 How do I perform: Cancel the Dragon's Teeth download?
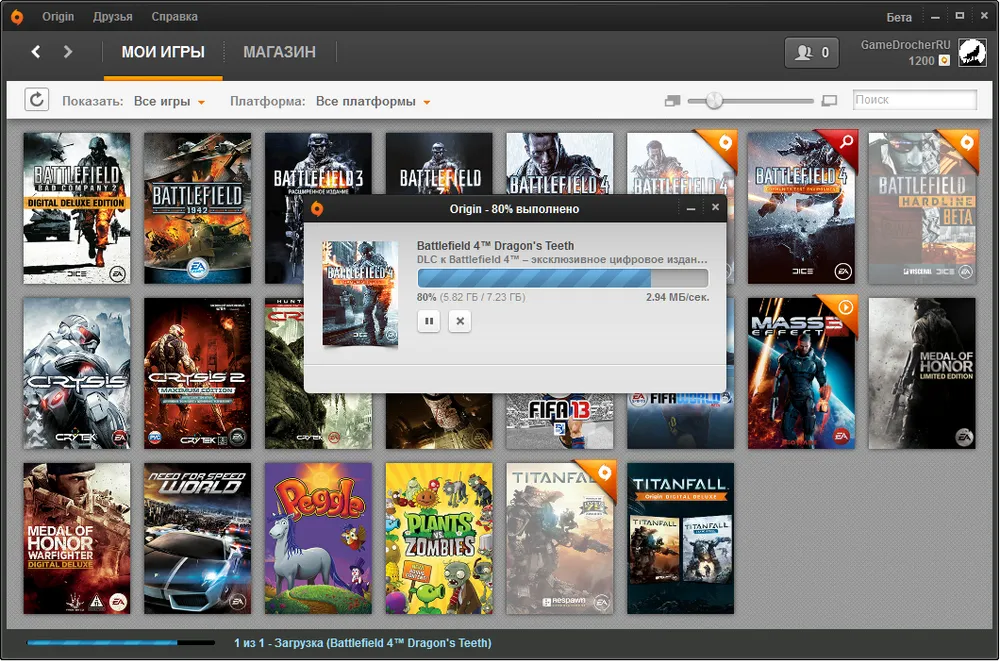459,321
